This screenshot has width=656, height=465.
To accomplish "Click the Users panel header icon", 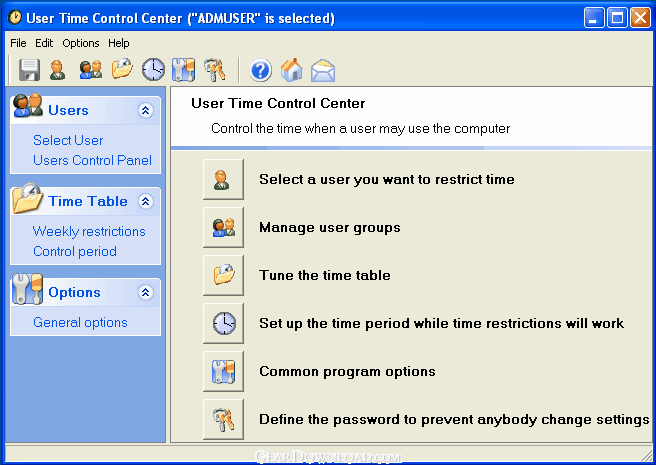I will 28,105.
